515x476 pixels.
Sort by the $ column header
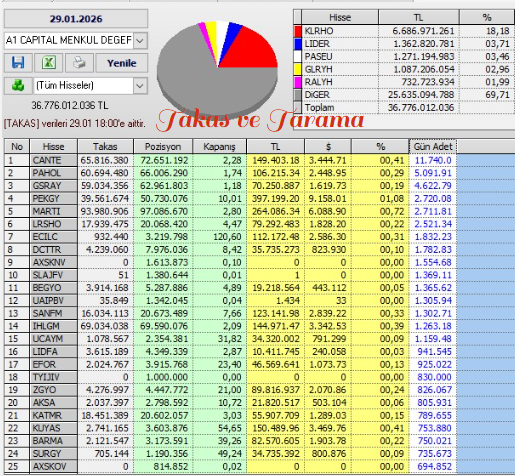click(x=328, y=147)
